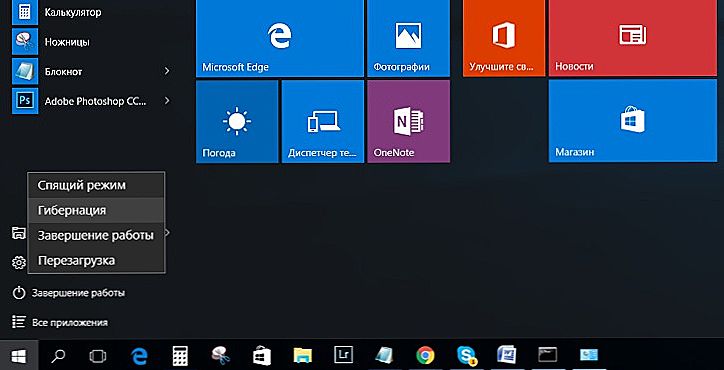Expand the arrow beside the Explorer entry
This screenshot has width=724, height=370.
tap(167, 232)
